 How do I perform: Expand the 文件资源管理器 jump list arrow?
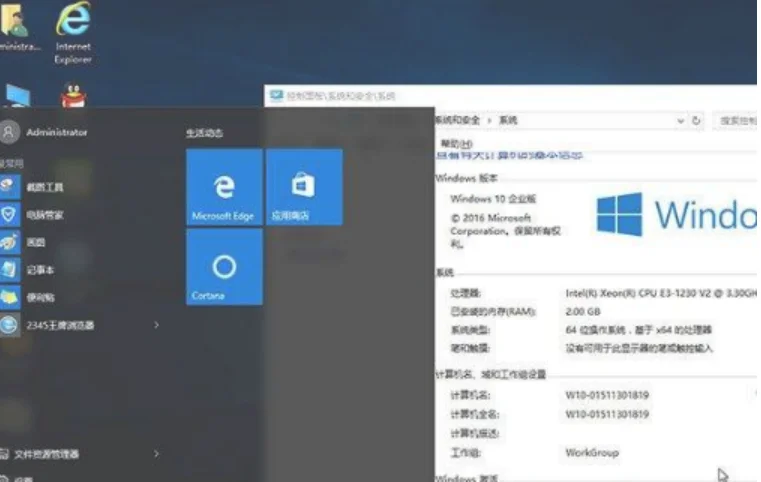tap(156, 454)
